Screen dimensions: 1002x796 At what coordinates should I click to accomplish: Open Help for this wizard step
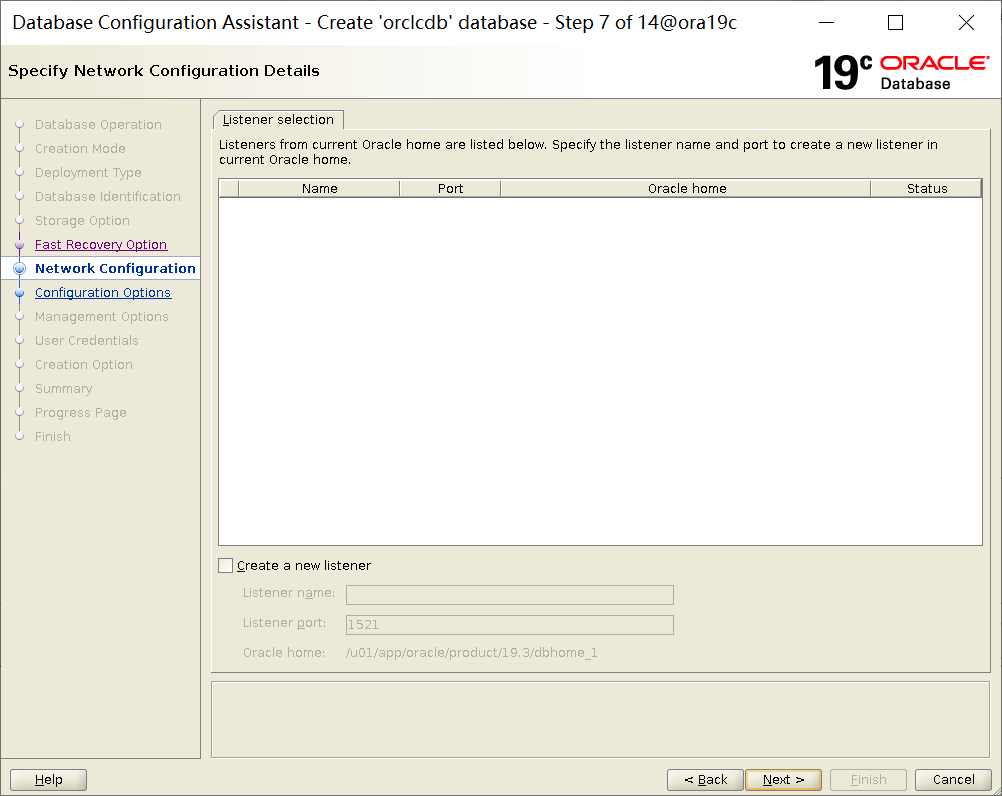[49, 779]
